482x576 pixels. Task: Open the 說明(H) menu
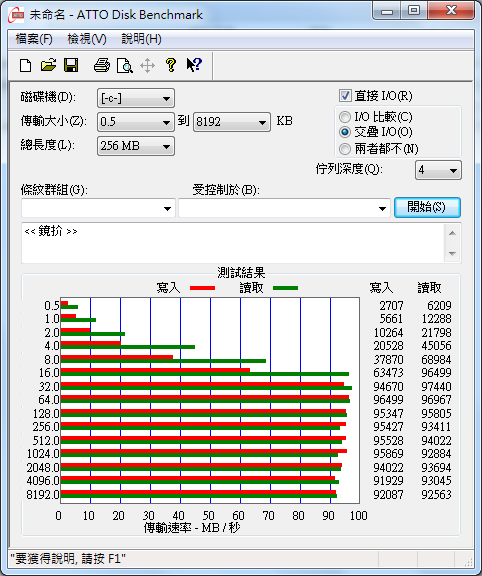(141, 39)
